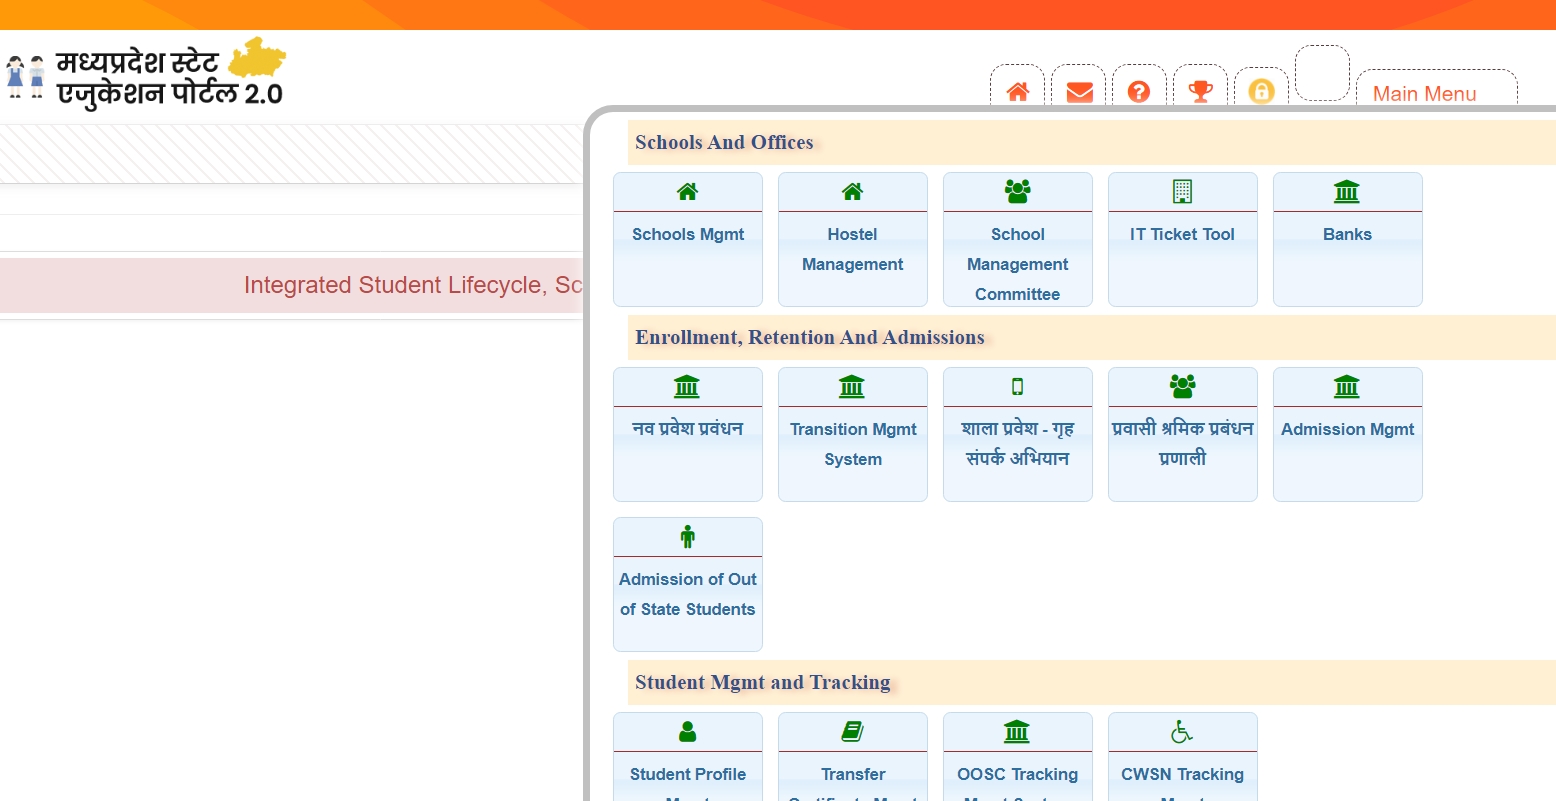Viewport: 1556px width, 801px height.
Task: Click the help question-mark icon
Action: (1139, 92)
